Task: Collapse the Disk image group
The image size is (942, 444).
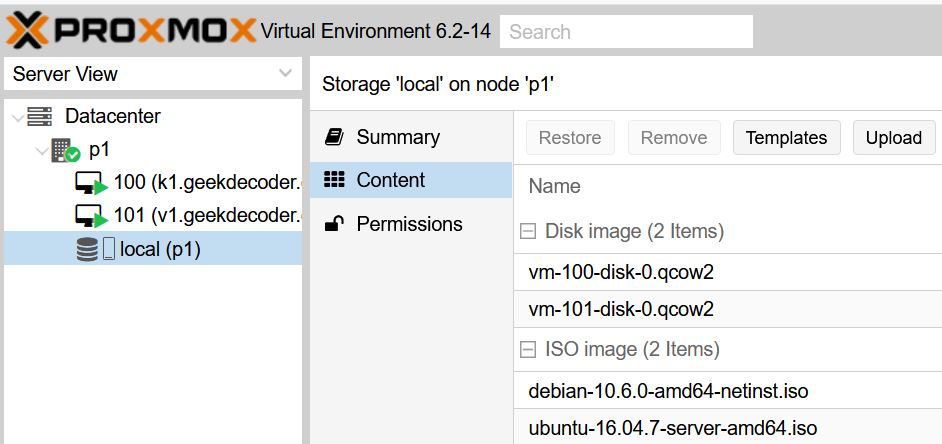Action: point(528,232)
